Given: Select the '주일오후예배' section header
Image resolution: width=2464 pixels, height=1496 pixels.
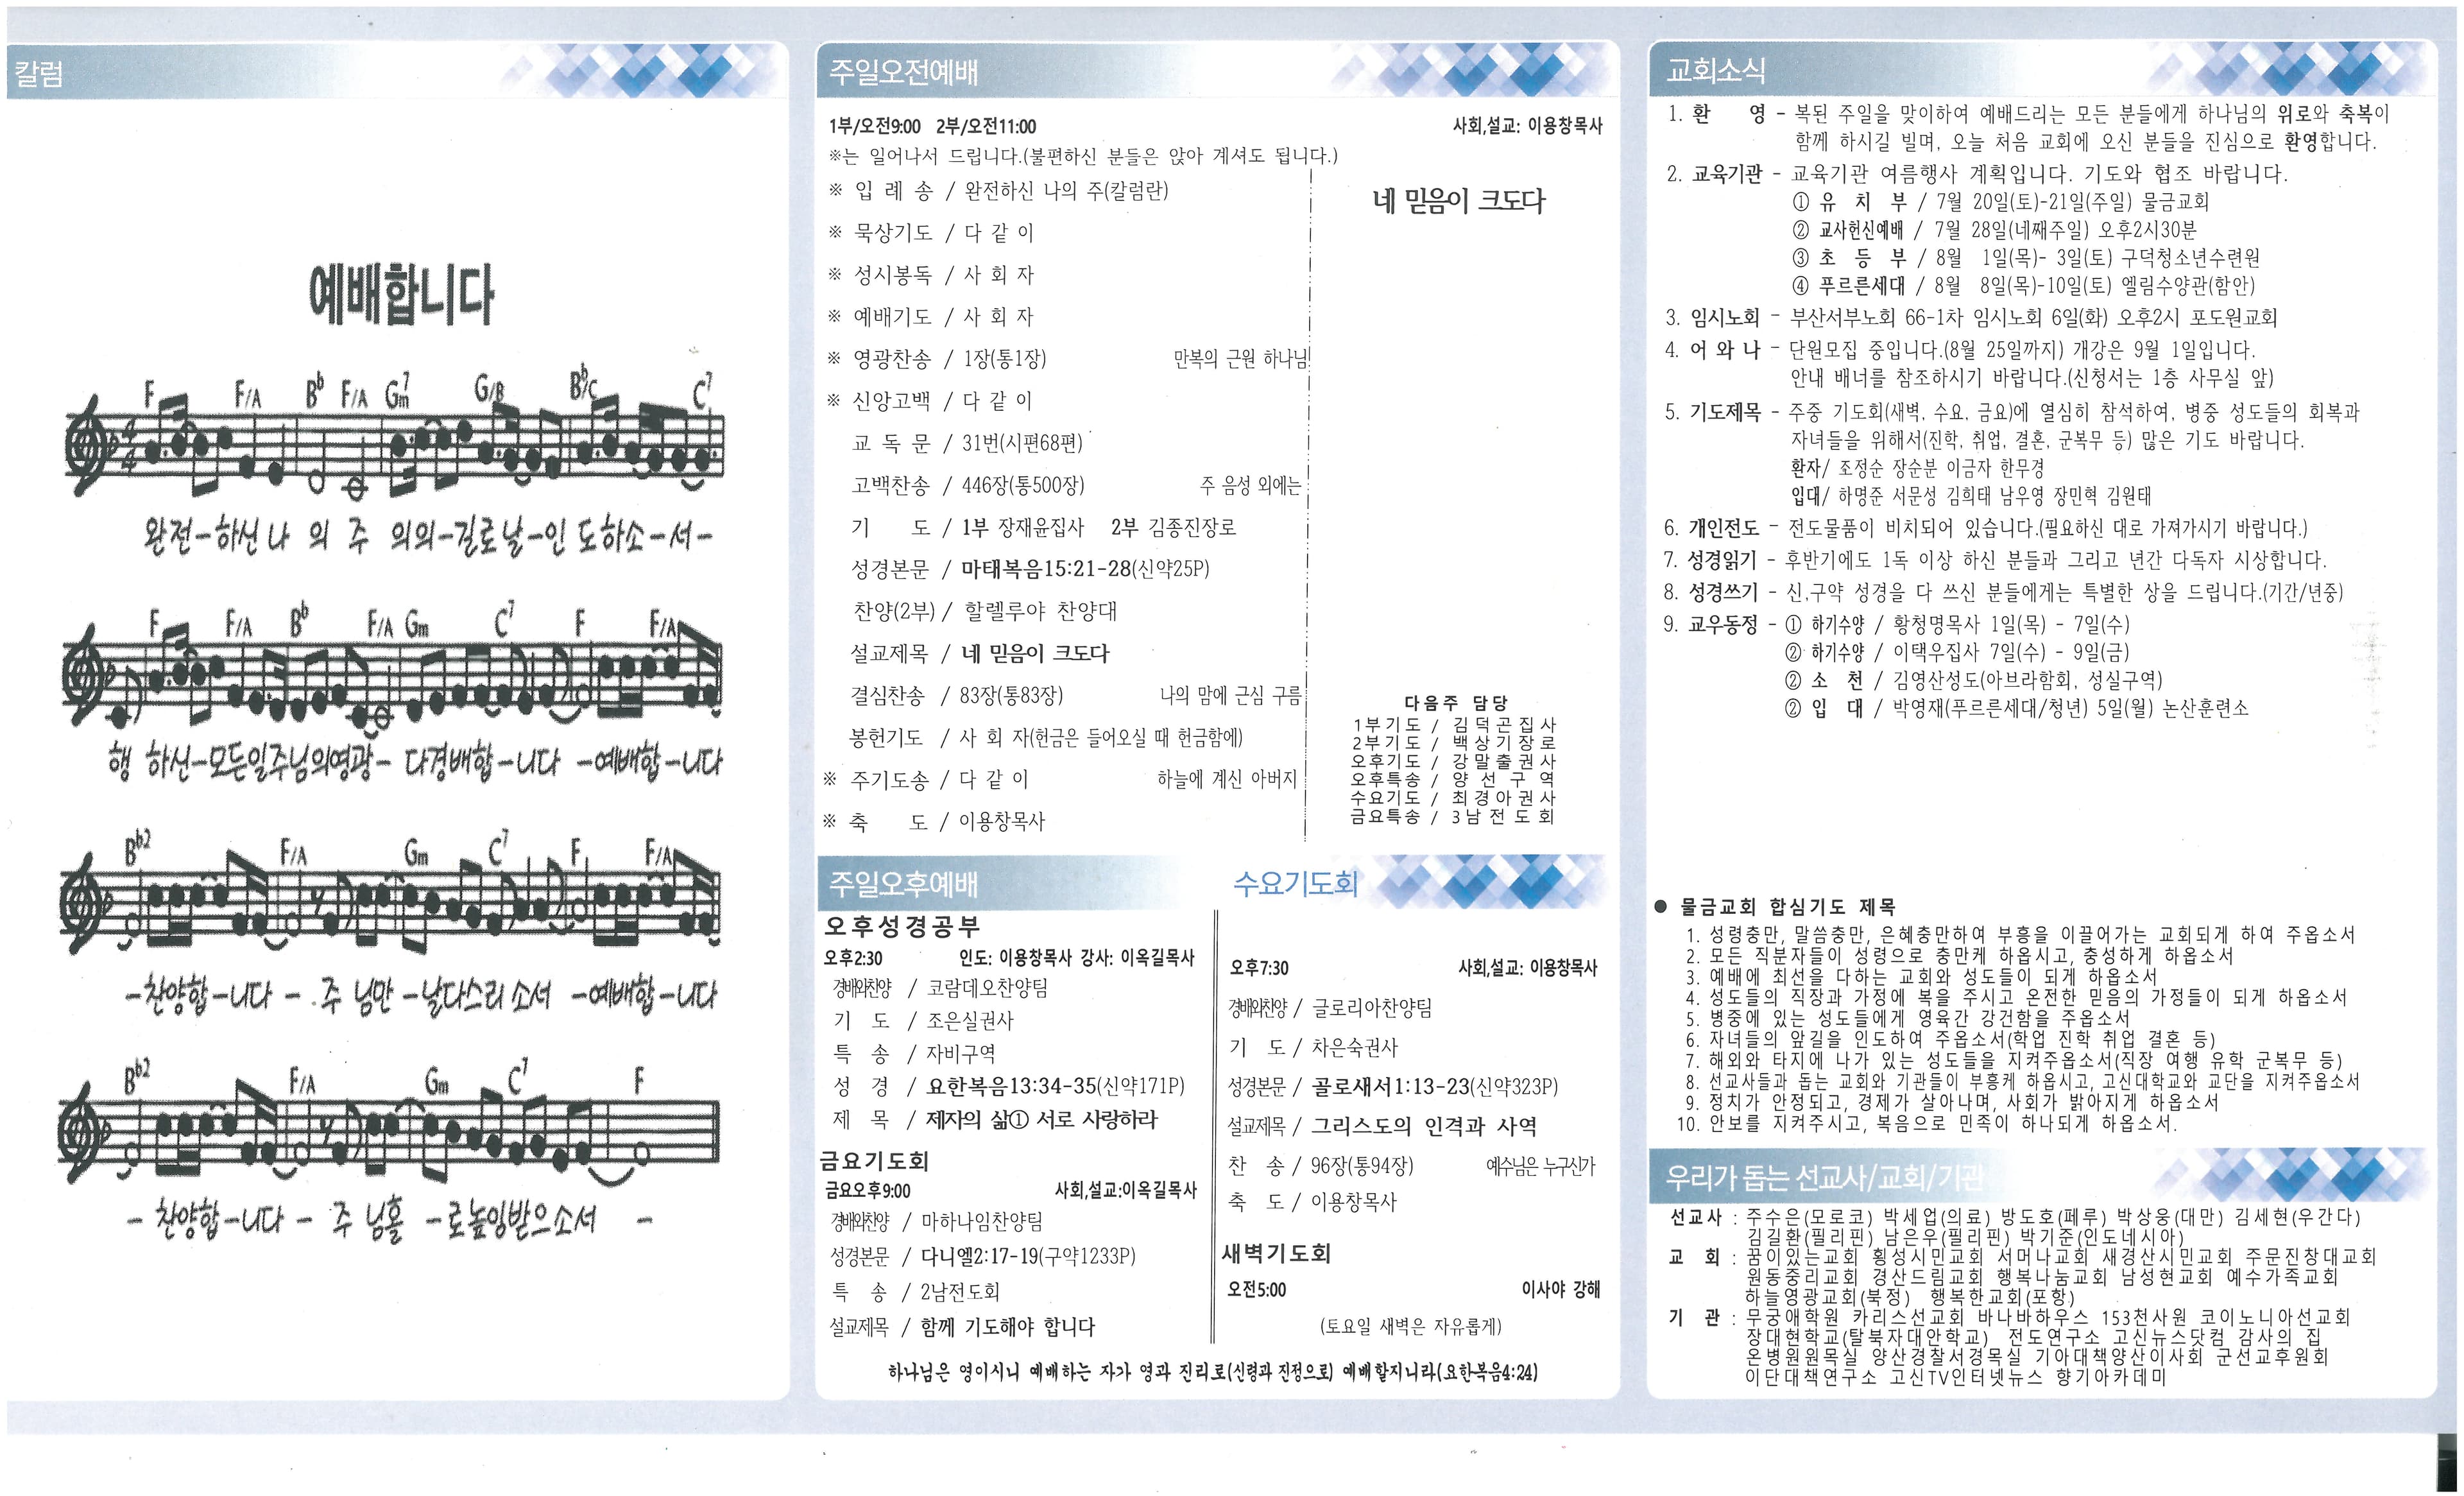Looking at the screenshot, I should 903,883.
